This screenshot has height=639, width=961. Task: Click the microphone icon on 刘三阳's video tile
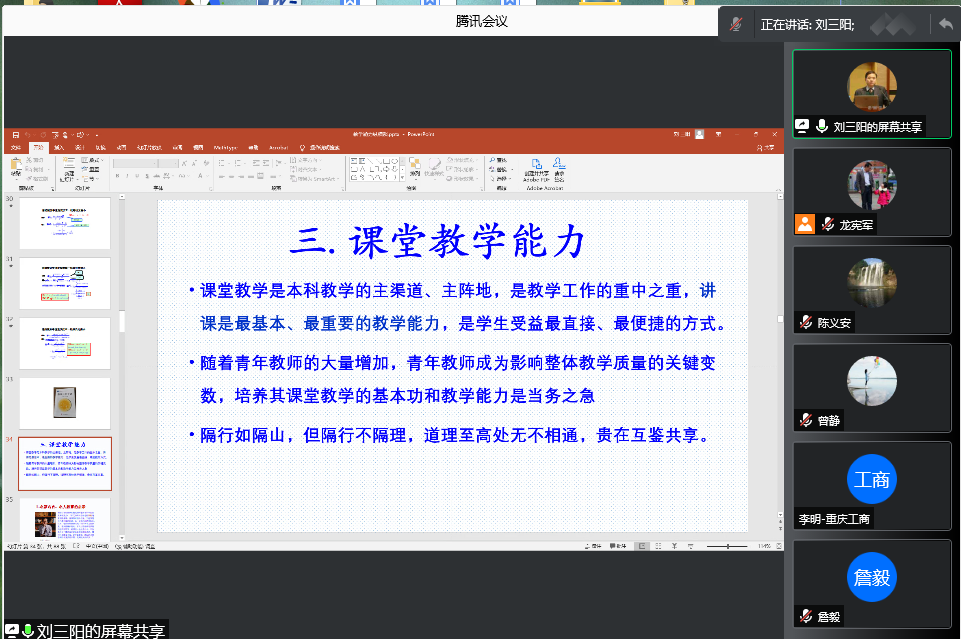tap(822, 126)
